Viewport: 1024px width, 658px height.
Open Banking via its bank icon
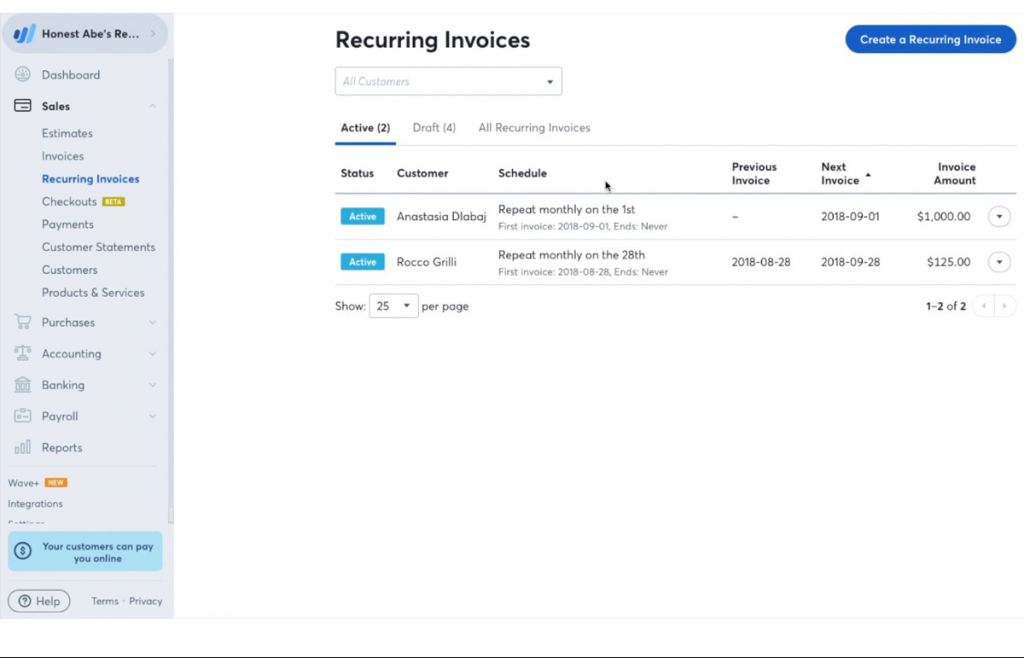click(x=22, y=385)
